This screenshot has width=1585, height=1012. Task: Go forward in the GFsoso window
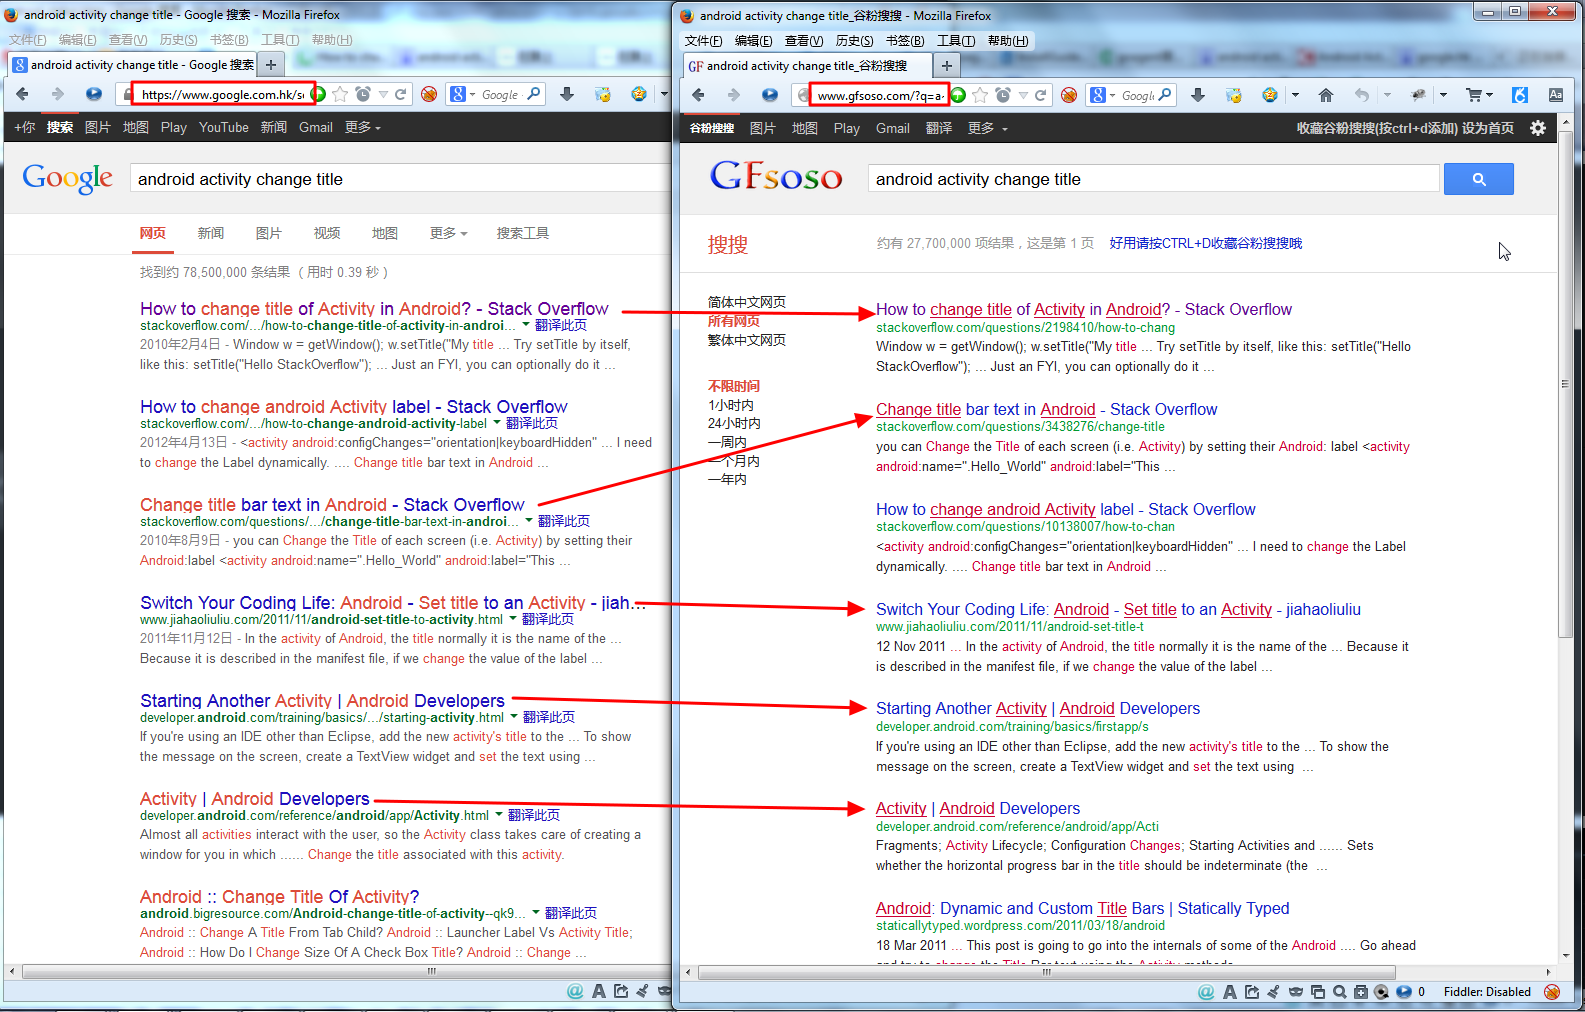pos(733,95)
